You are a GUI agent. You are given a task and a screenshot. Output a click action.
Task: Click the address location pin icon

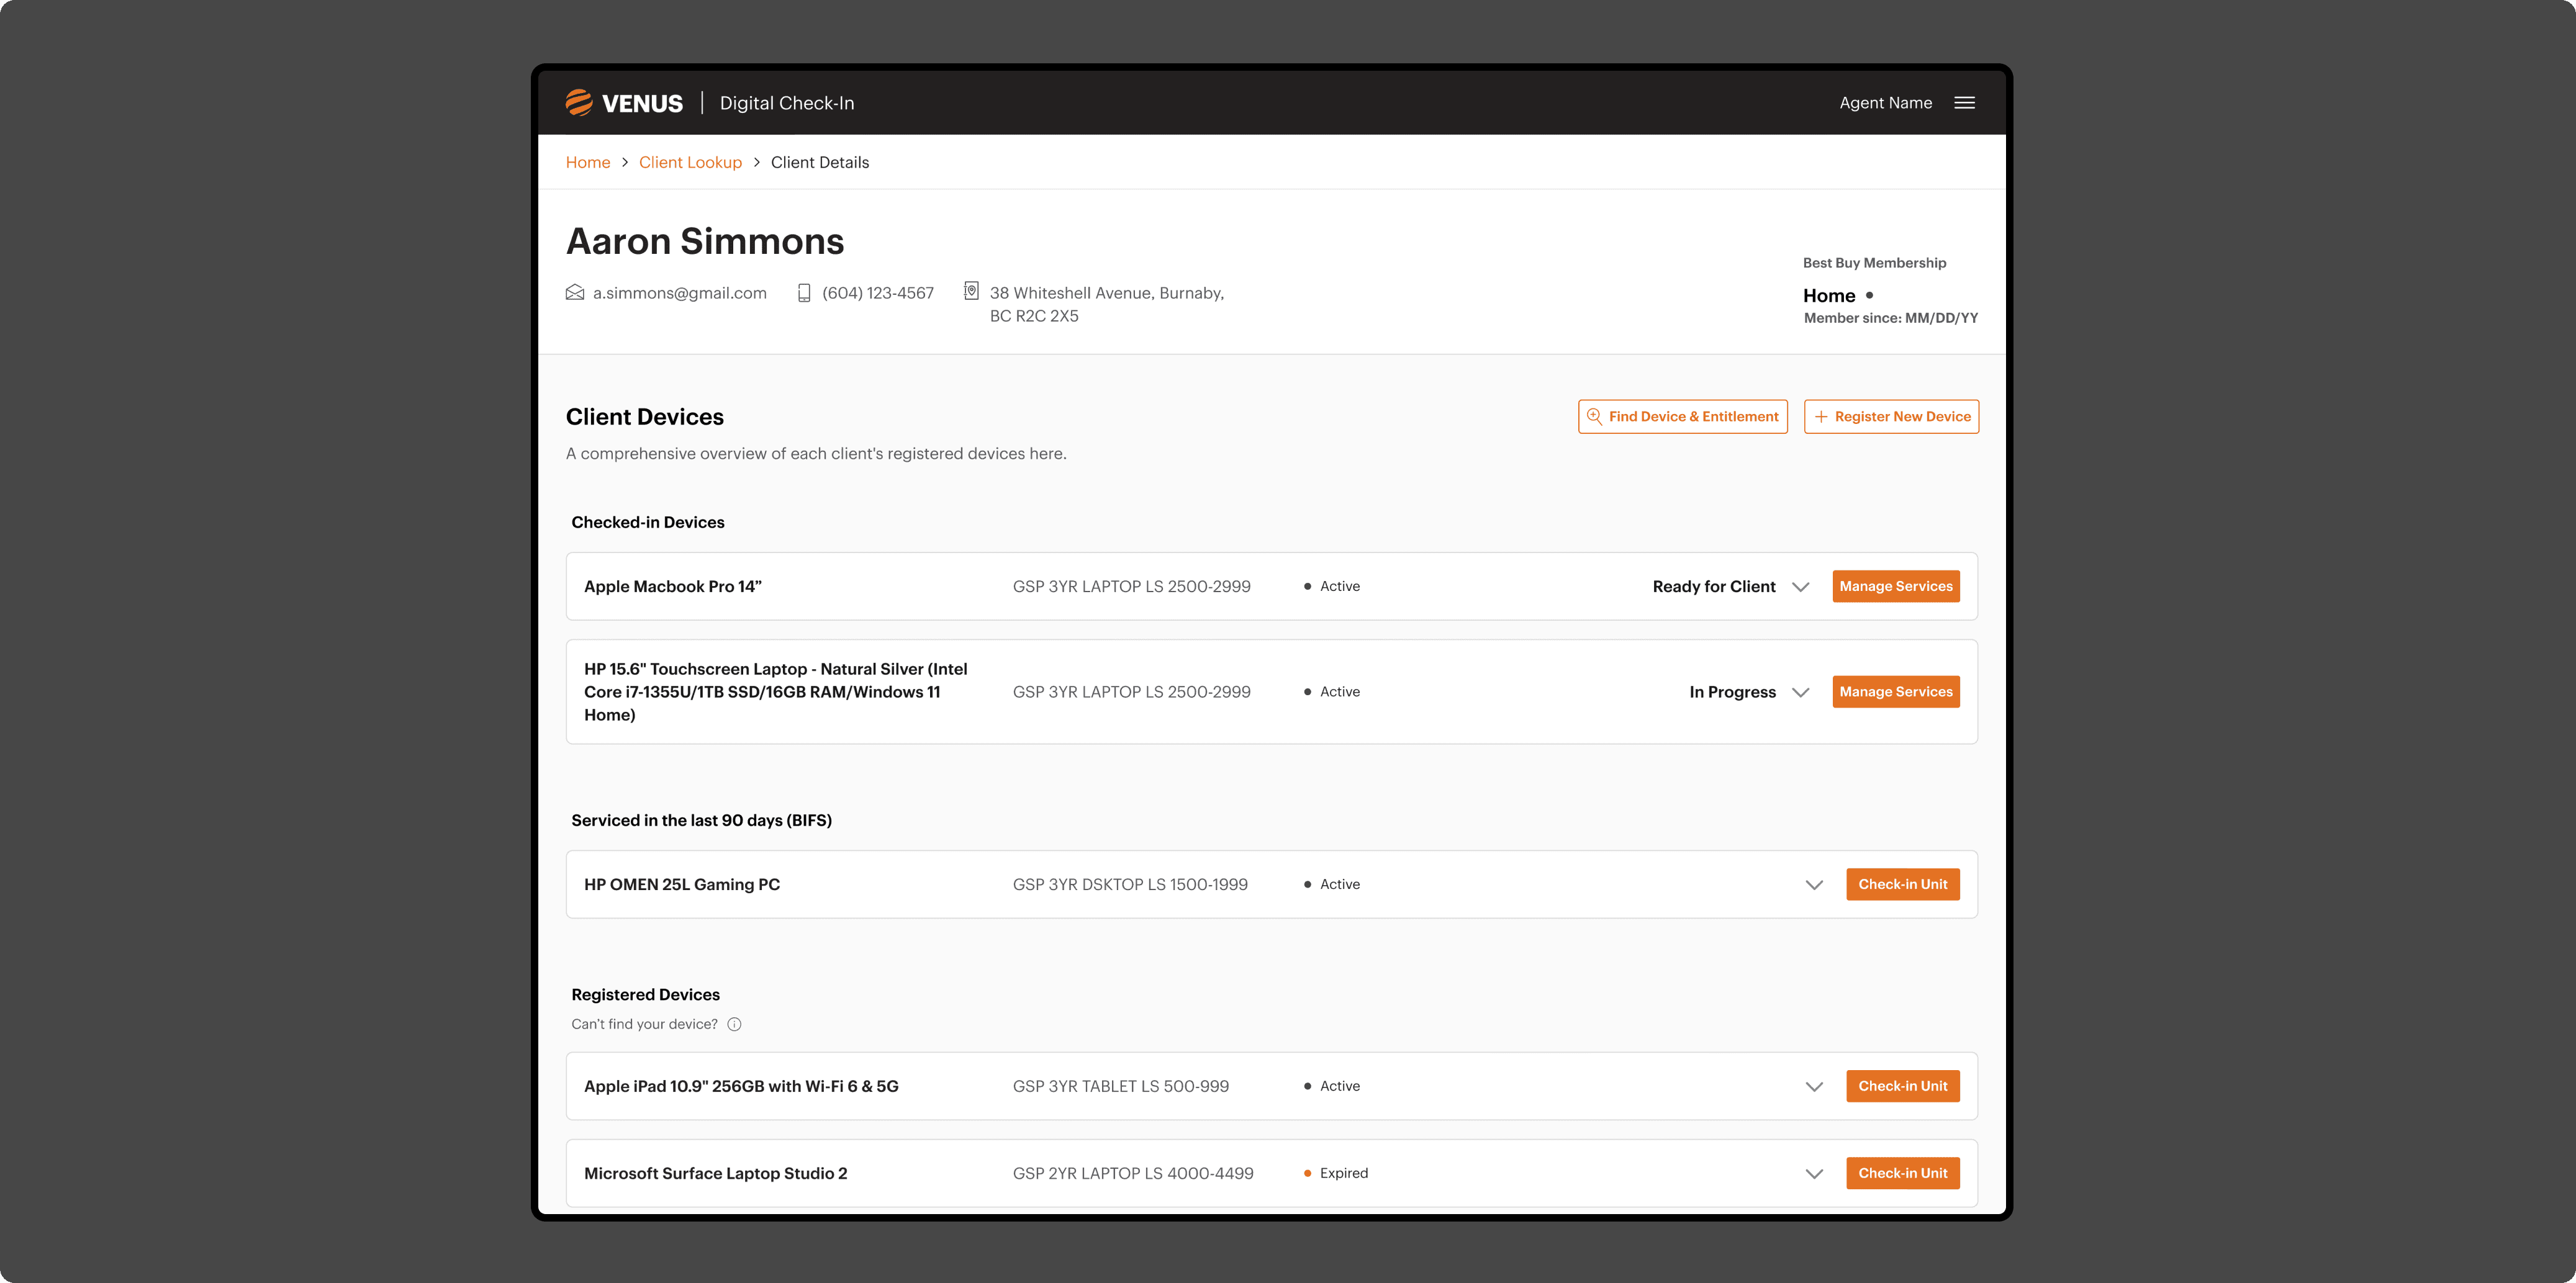(971, 291)
